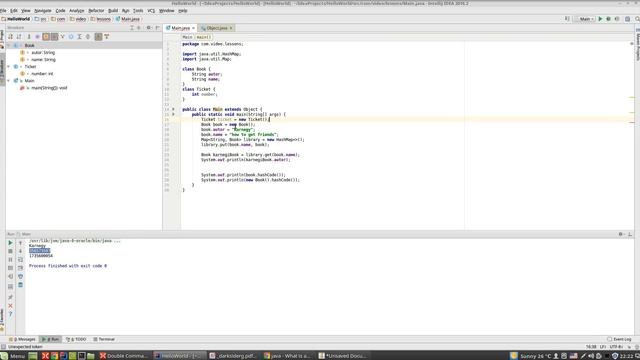This screenshot has height=360, width=640.
Task: Collapse the Main class node in the Structure tree
Action: pos(9,81)
